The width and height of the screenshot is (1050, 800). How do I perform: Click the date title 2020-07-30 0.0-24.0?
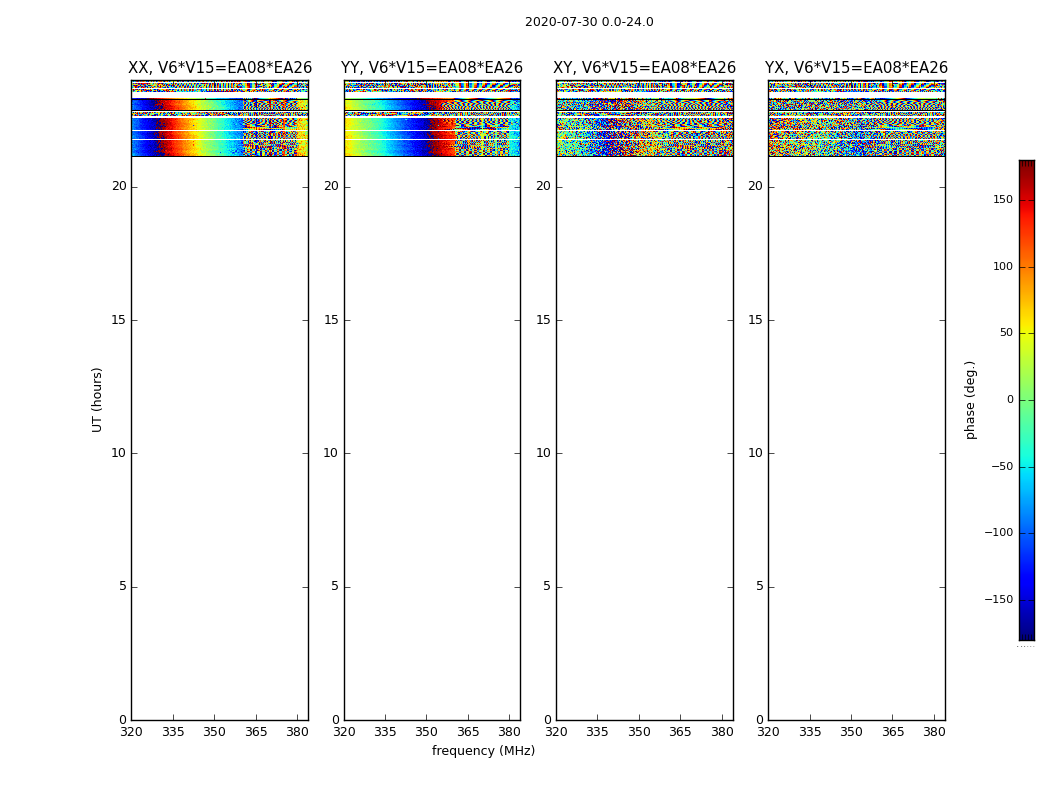tap(589, 22)
